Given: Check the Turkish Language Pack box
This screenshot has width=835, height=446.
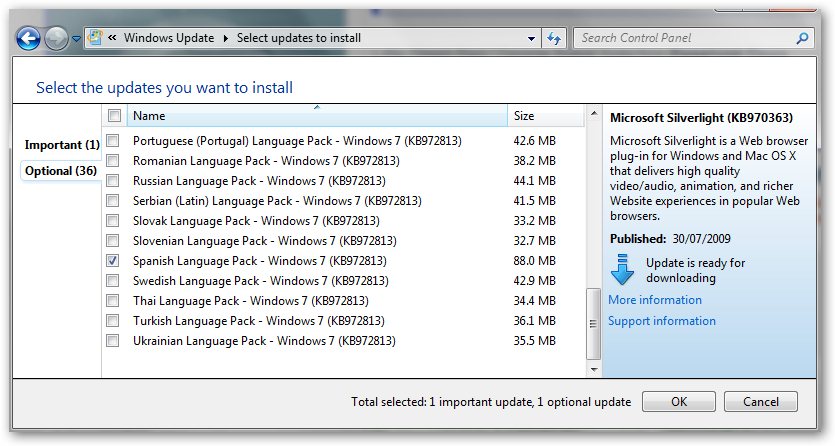Looking at the screenshot, I should pos(112,320).
